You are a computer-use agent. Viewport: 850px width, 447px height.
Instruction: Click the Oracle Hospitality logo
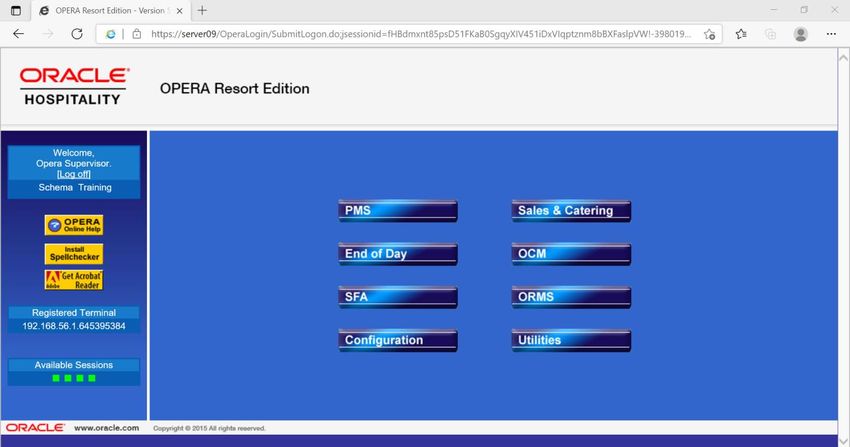74,86
